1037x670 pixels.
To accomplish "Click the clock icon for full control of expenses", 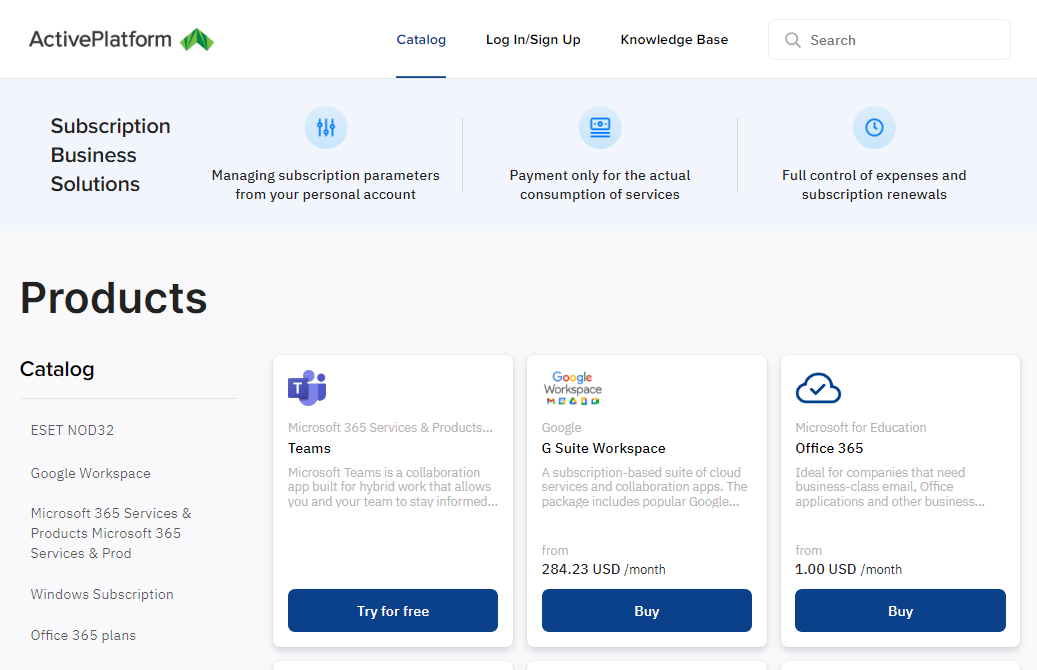I will (874, 127).
